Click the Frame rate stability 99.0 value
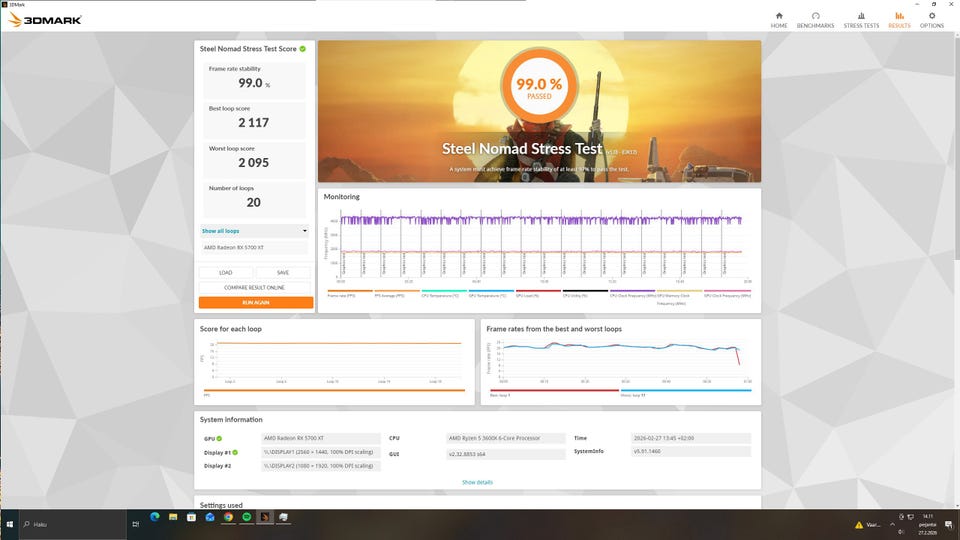The height and width of the screenshot is (540, 960). pyautogui.click(x=250, y=83)
